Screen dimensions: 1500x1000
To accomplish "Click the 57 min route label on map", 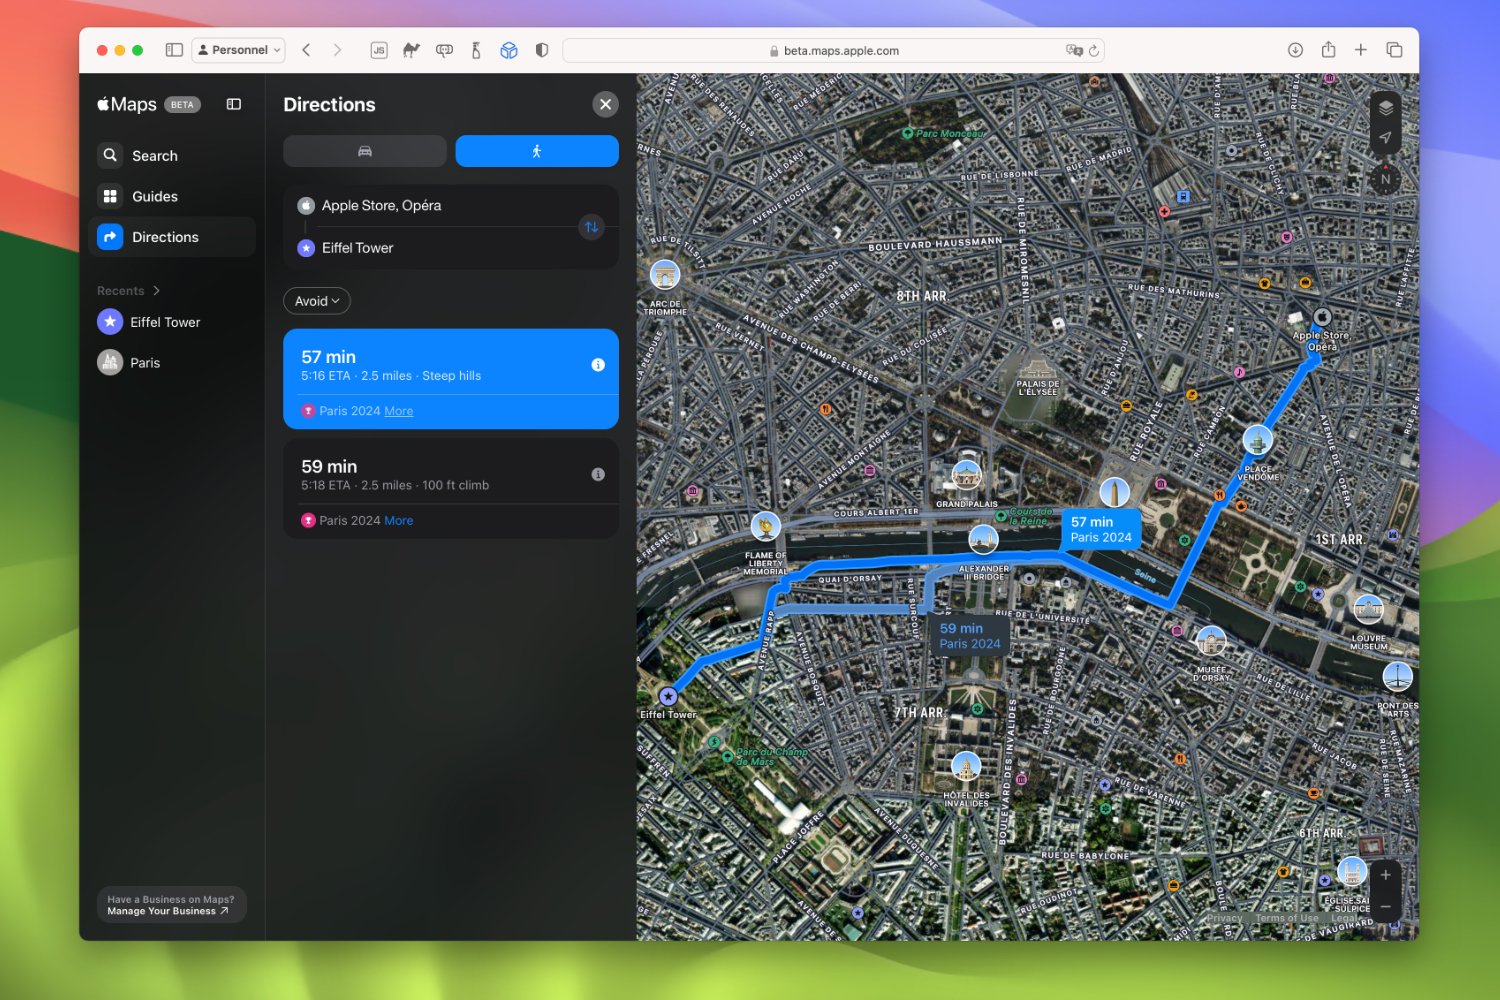I will [1100, 529].
